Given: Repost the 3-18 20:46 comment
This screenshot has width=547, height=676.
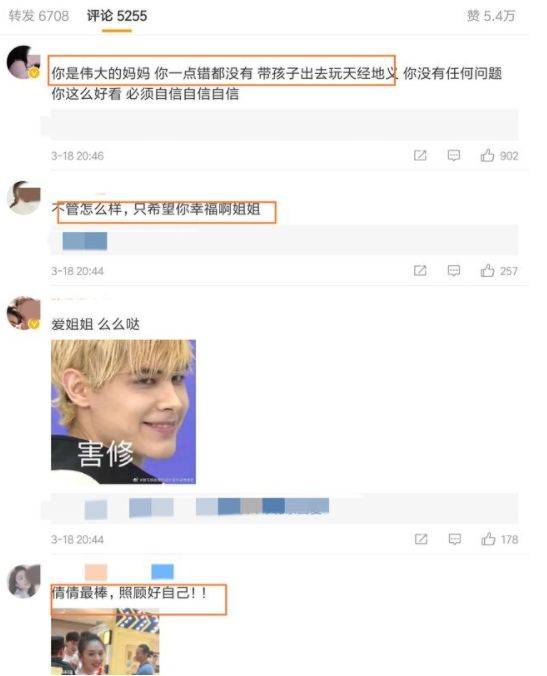Looking at the screenshot, I should [x=420, y=155].
